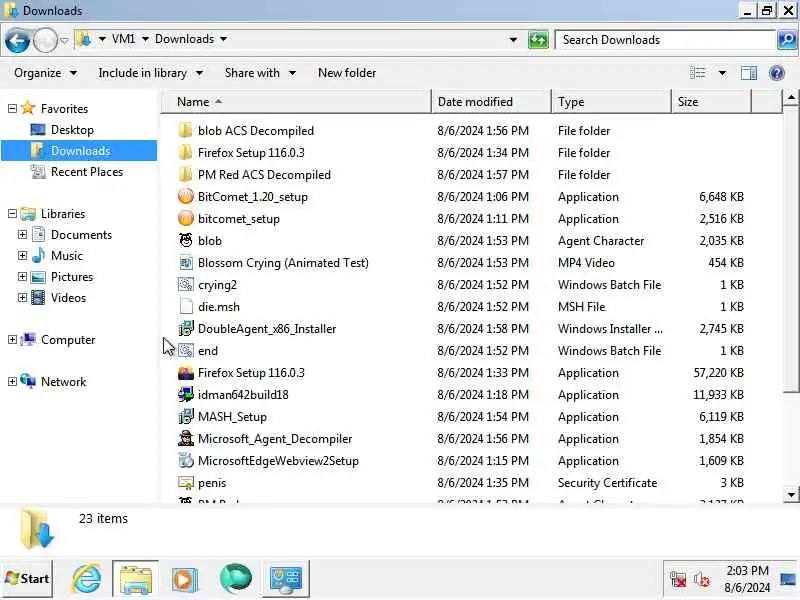Select Desktop in Favorites
The height and width of the screenshot is (600, 800).
72,130
